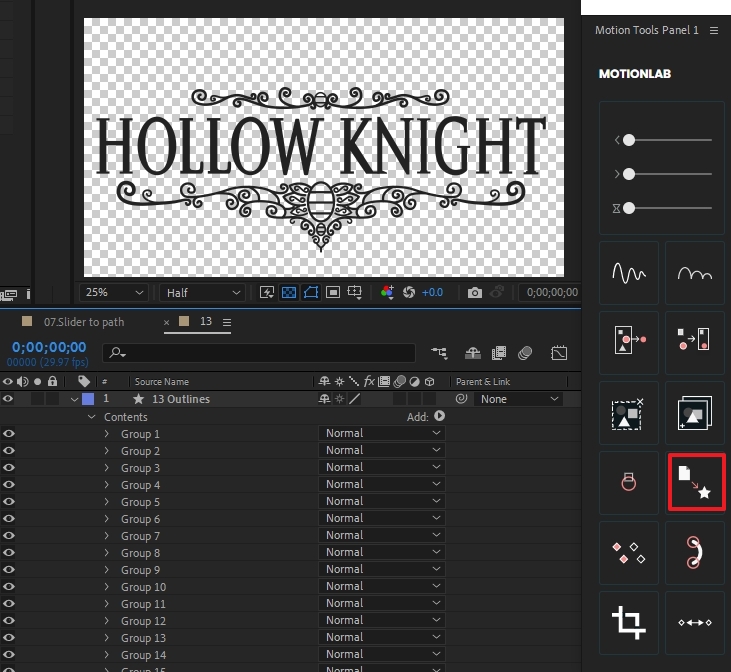Open the 13 composition panel menu
The image size is (731, 672).
pyautogui.click(x=227, y=322)
